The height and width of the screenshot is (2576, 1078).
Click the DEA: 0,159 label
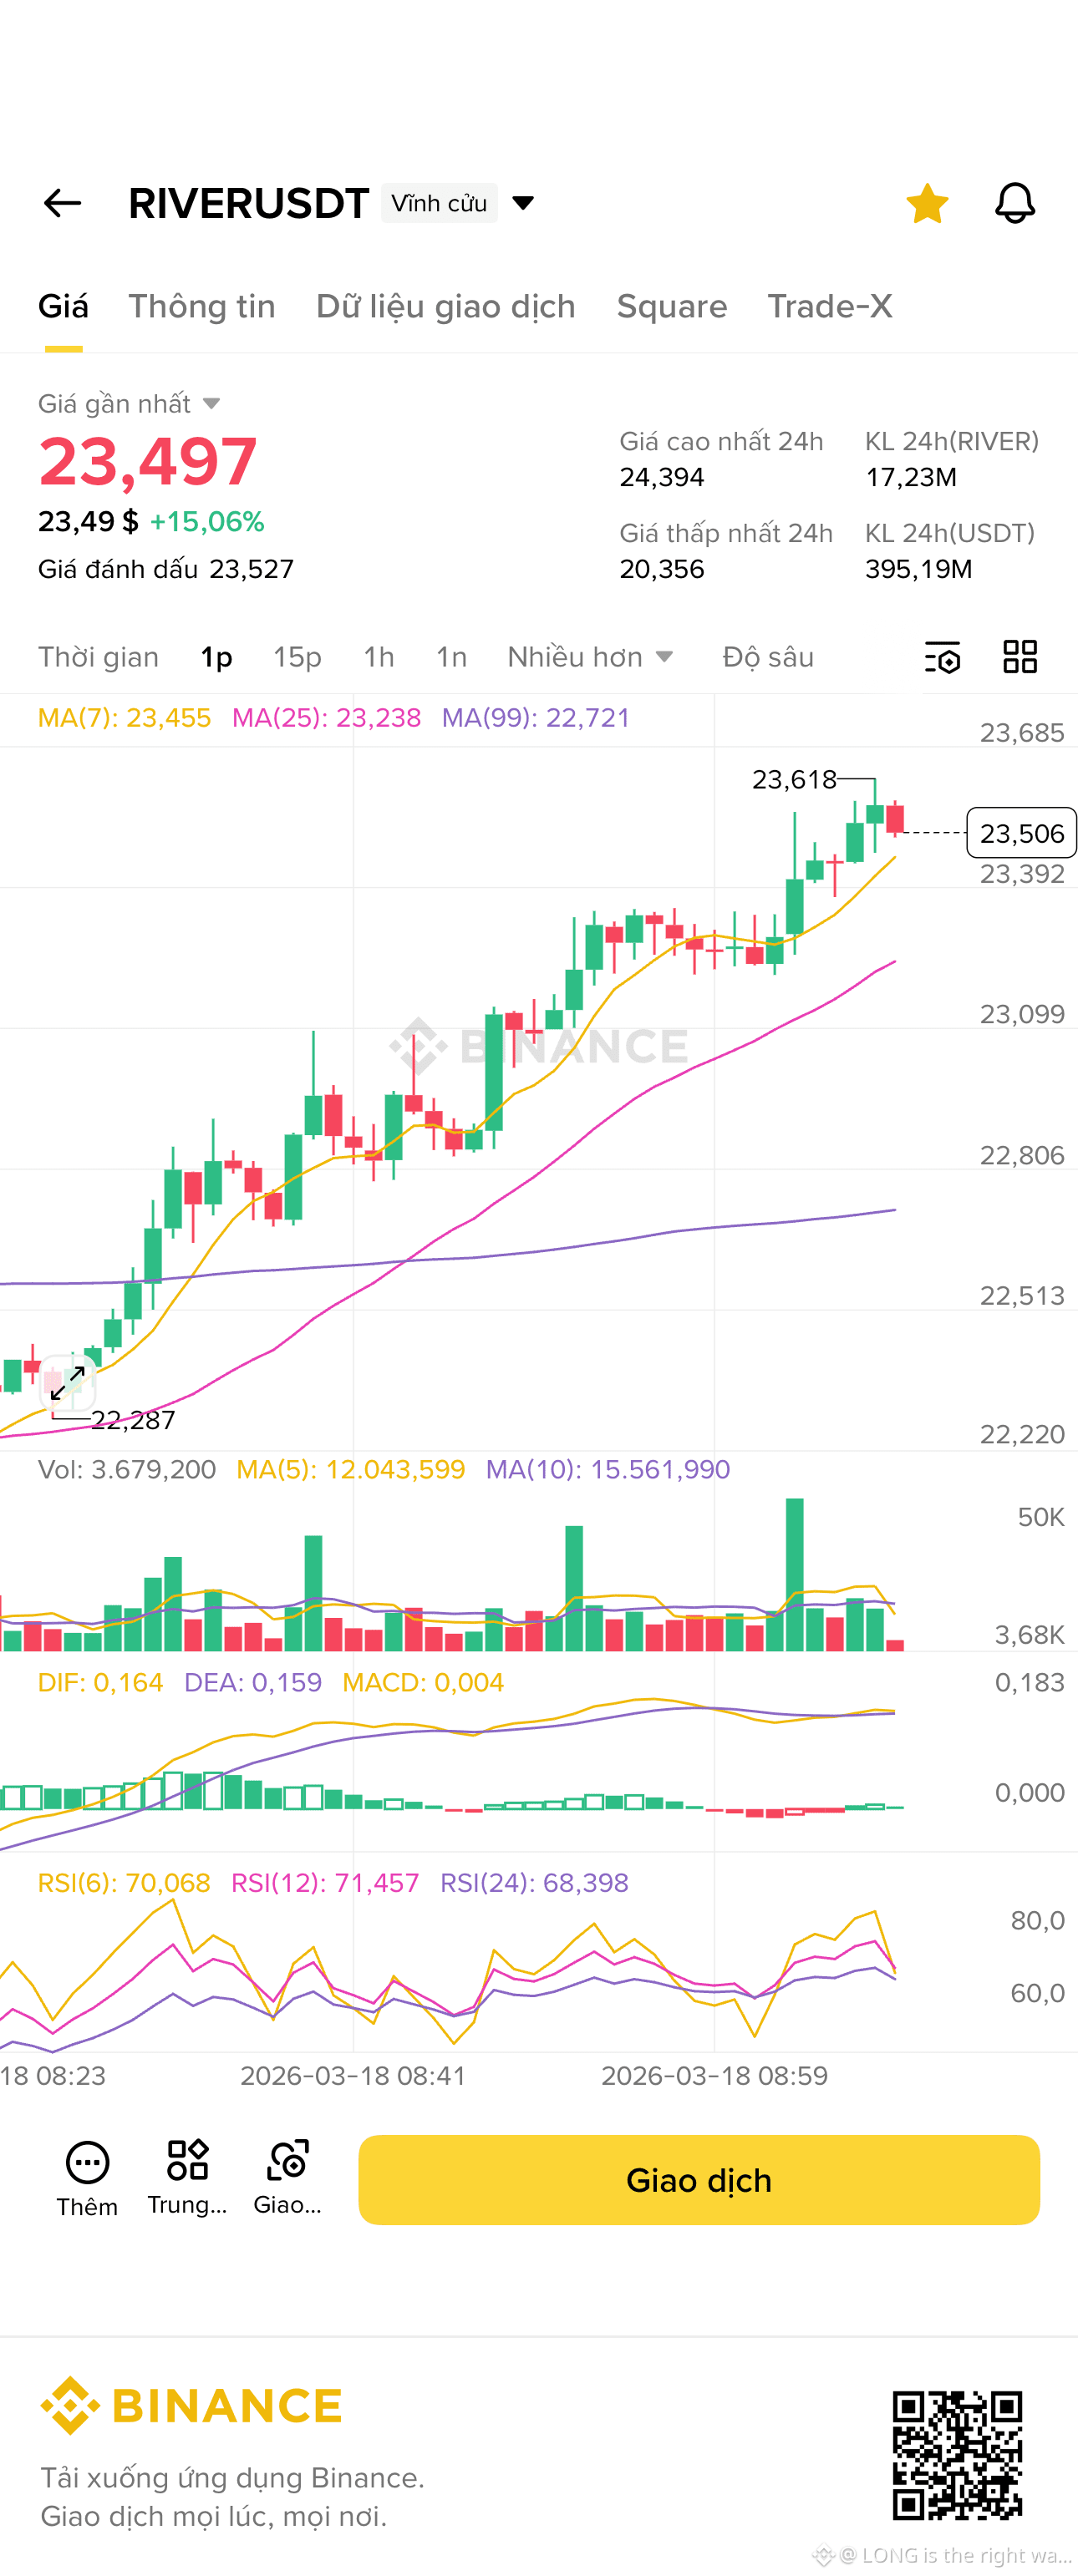[x=253, y=1682]
